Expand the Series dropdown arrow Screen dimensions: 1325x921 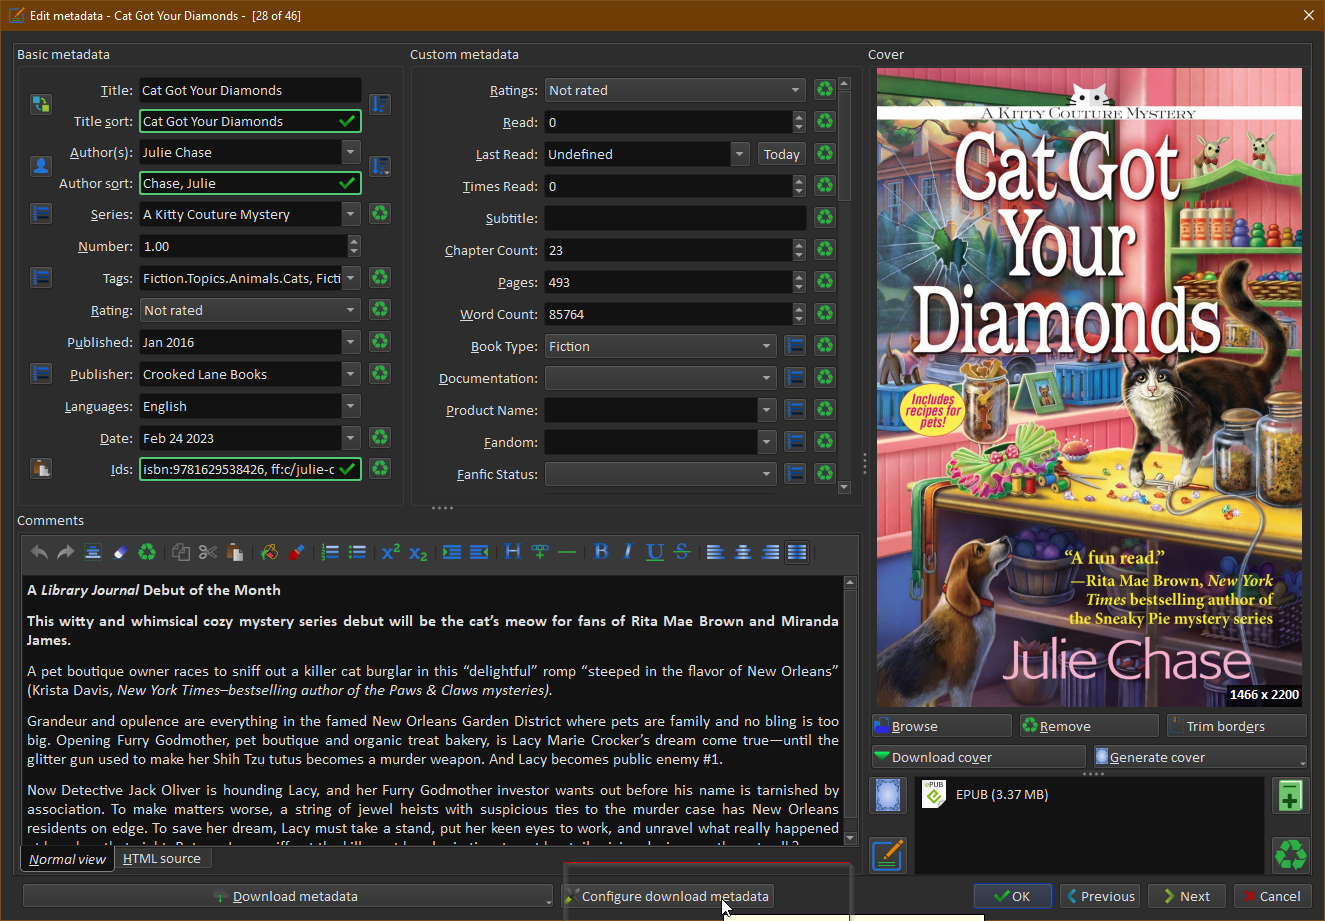pos(351,214)
